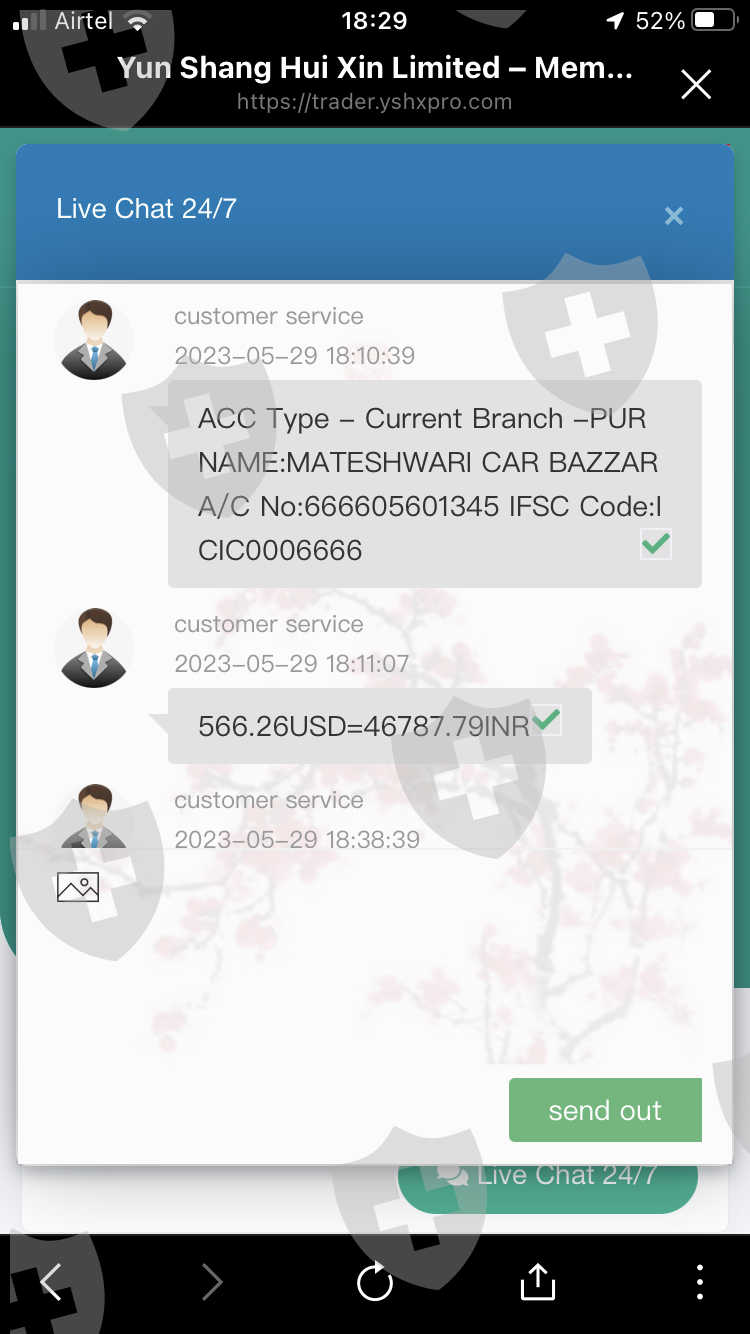Open the green Live Chat 24/7 button
Viewport: 750px width, 1334px height.
[547, 1175]
